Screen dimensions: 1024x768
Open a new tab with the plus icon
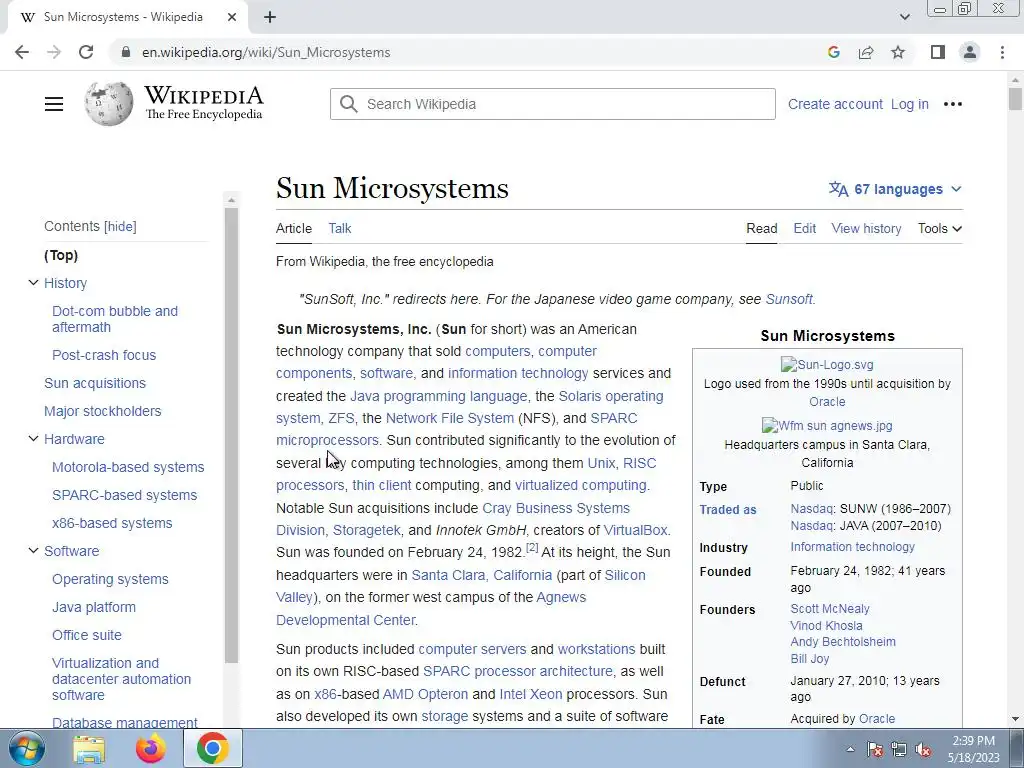coord(270,17)
